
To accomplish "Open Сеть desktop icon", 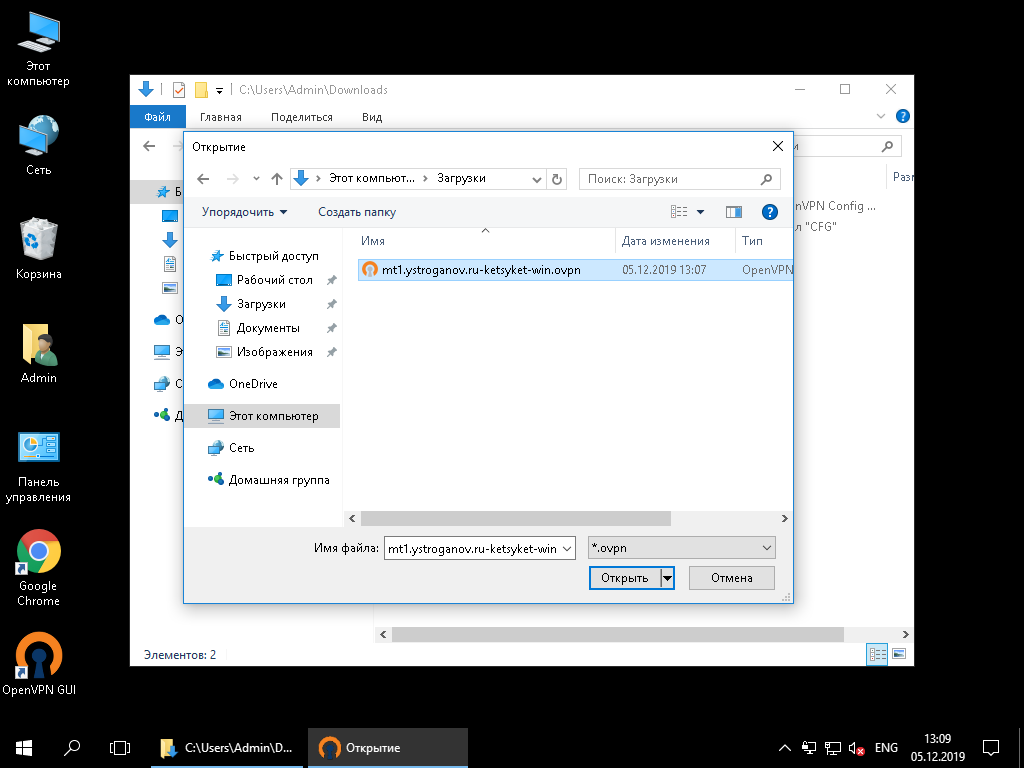I will tap(38, 145).
